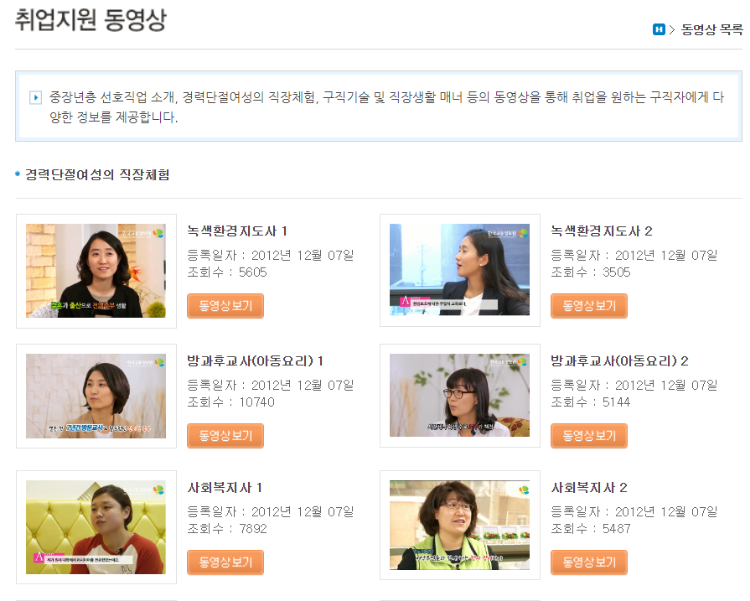Select the 방과후교사(아동요리) 2 thumbnail image
The height and width of the screenshot is (601, 750).
(460, 396)
